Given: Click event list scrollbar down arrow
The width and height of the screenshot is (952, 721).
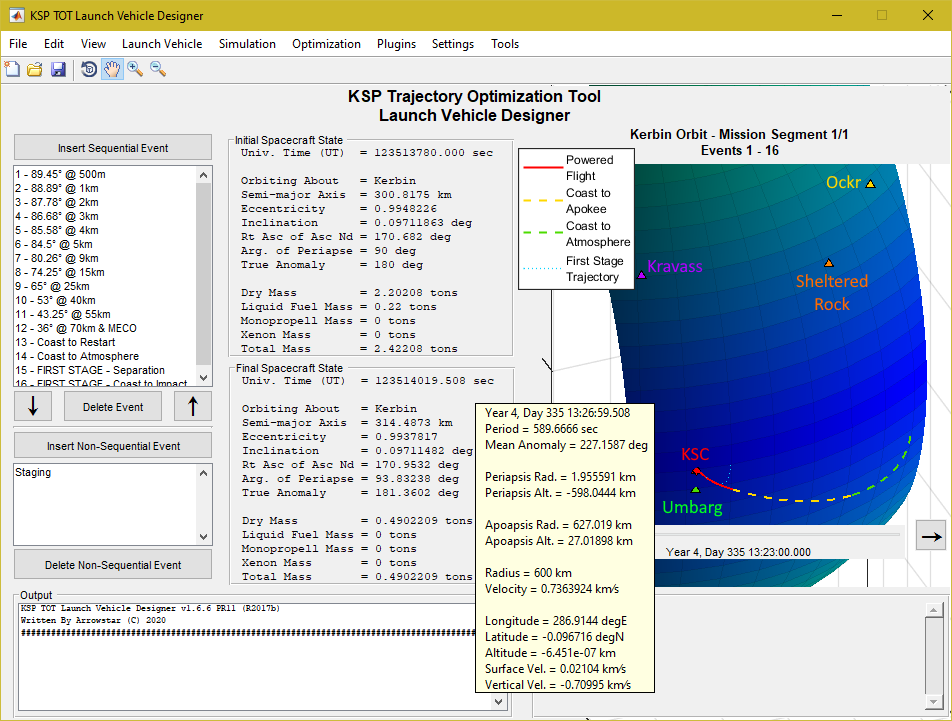Looking at the screenshot, I should point(203,377).
